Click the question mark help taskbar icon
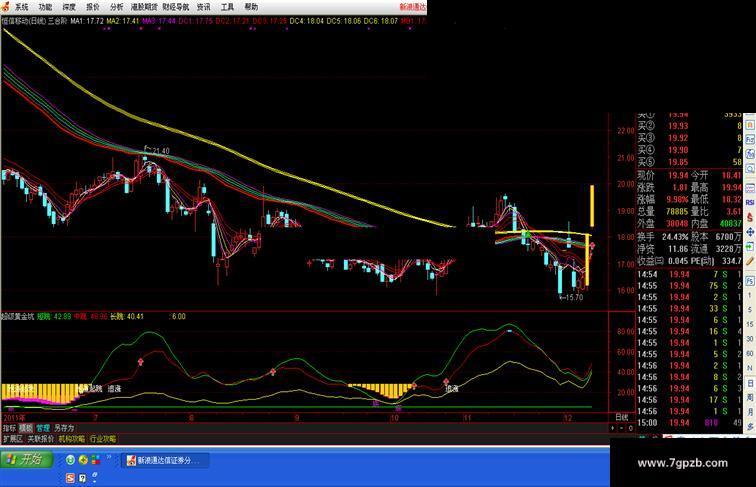Viewport: 756px width, 487px height. point(82,478)
